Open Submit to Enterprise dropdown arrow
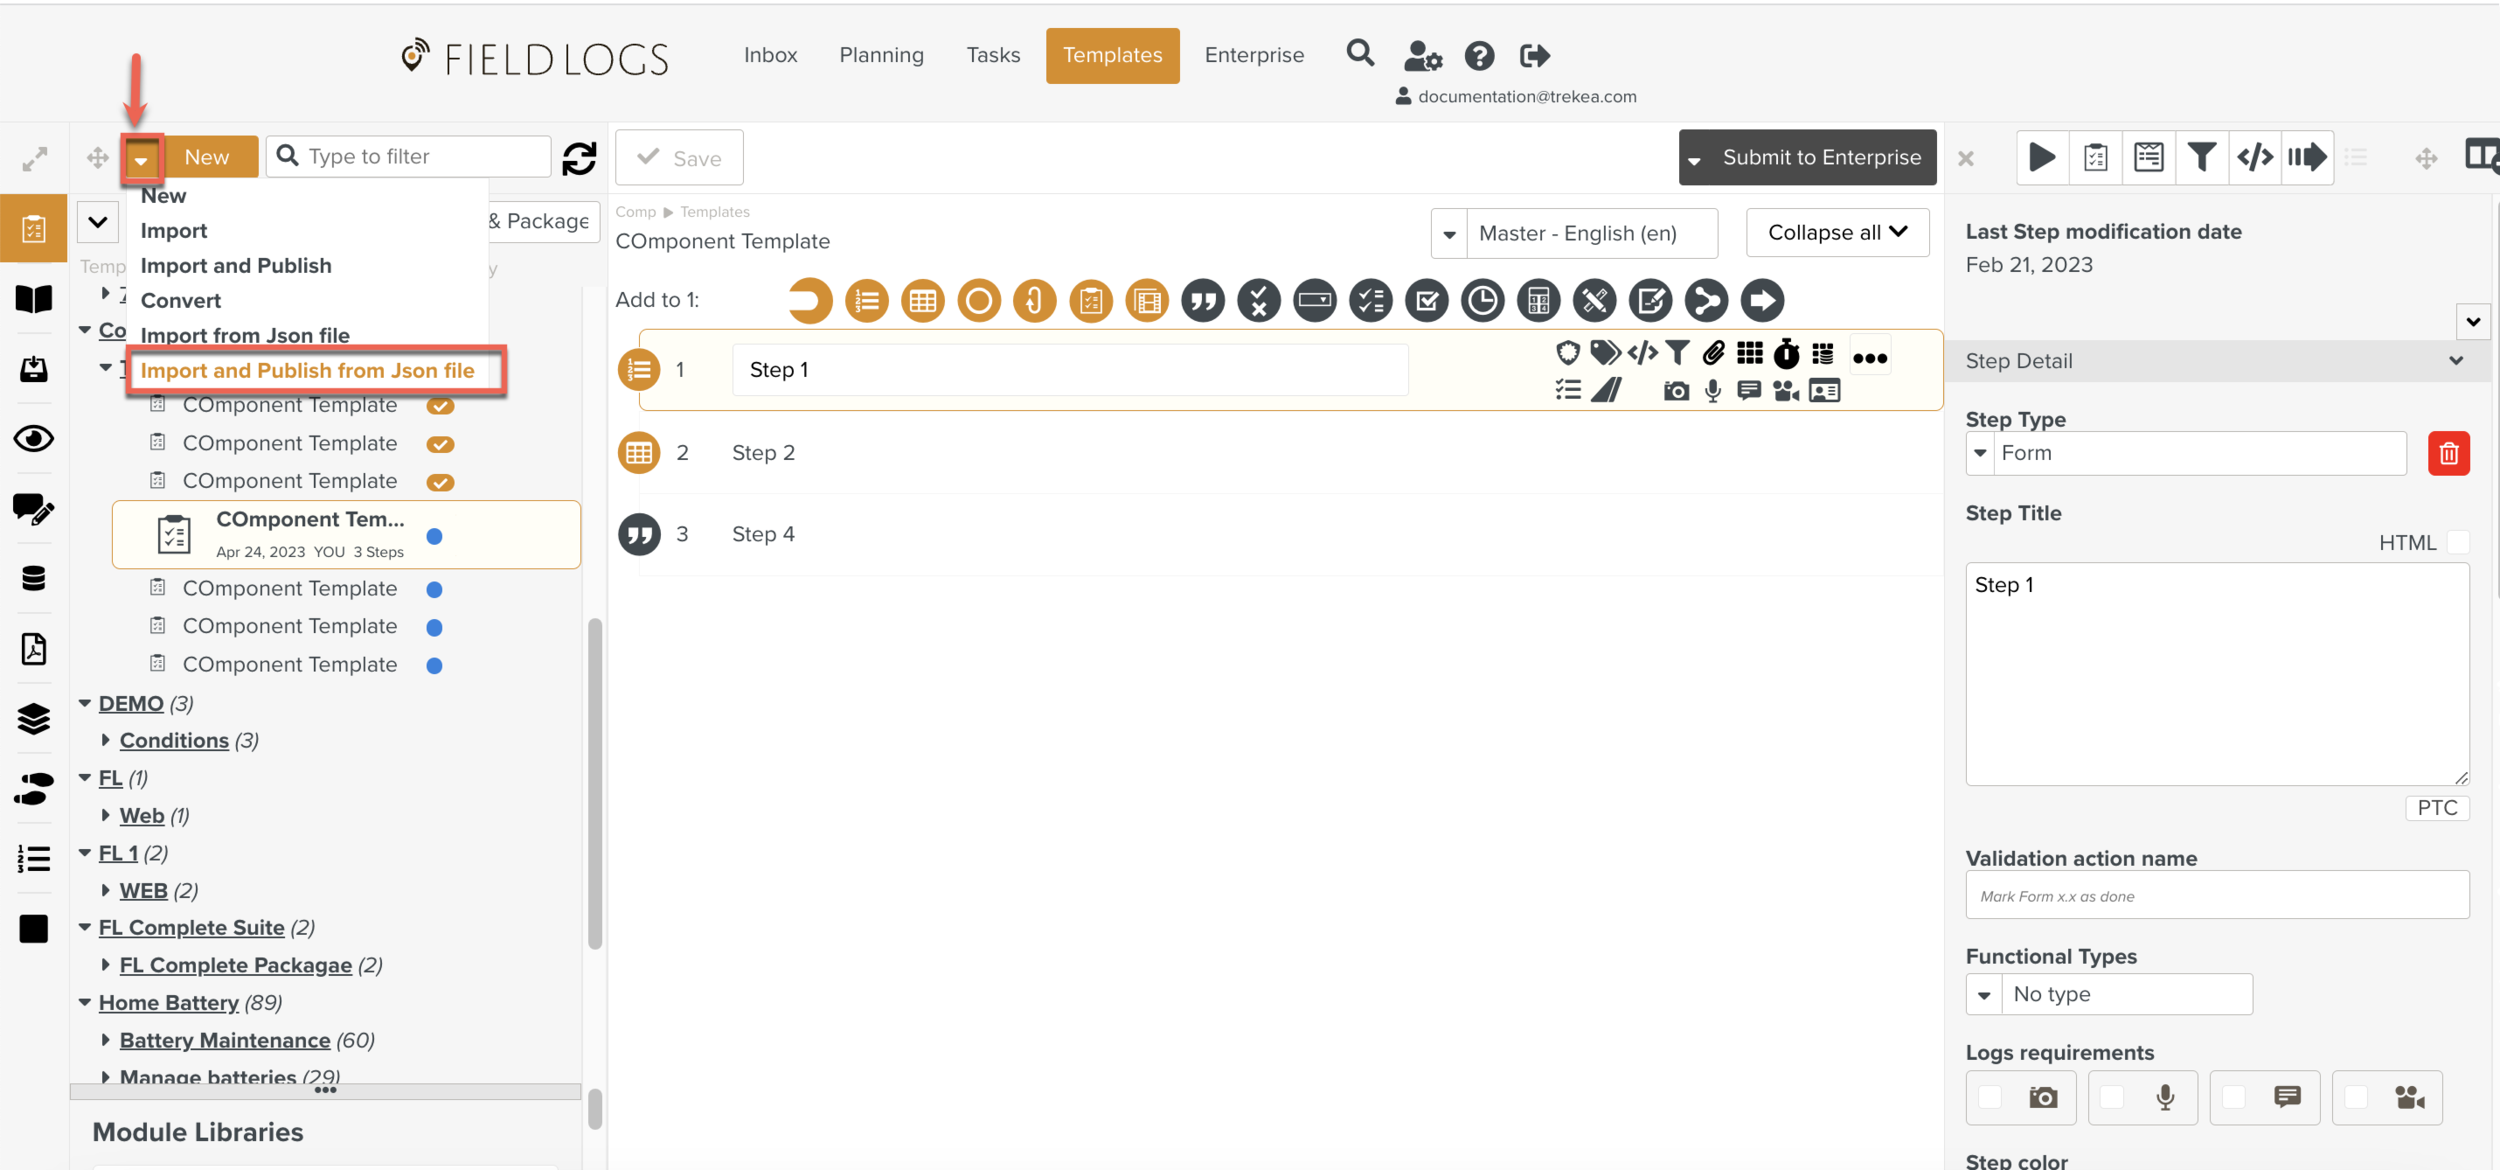Image resolution: width=2500 pixels, height=1170 pixels. point(1694,159)
